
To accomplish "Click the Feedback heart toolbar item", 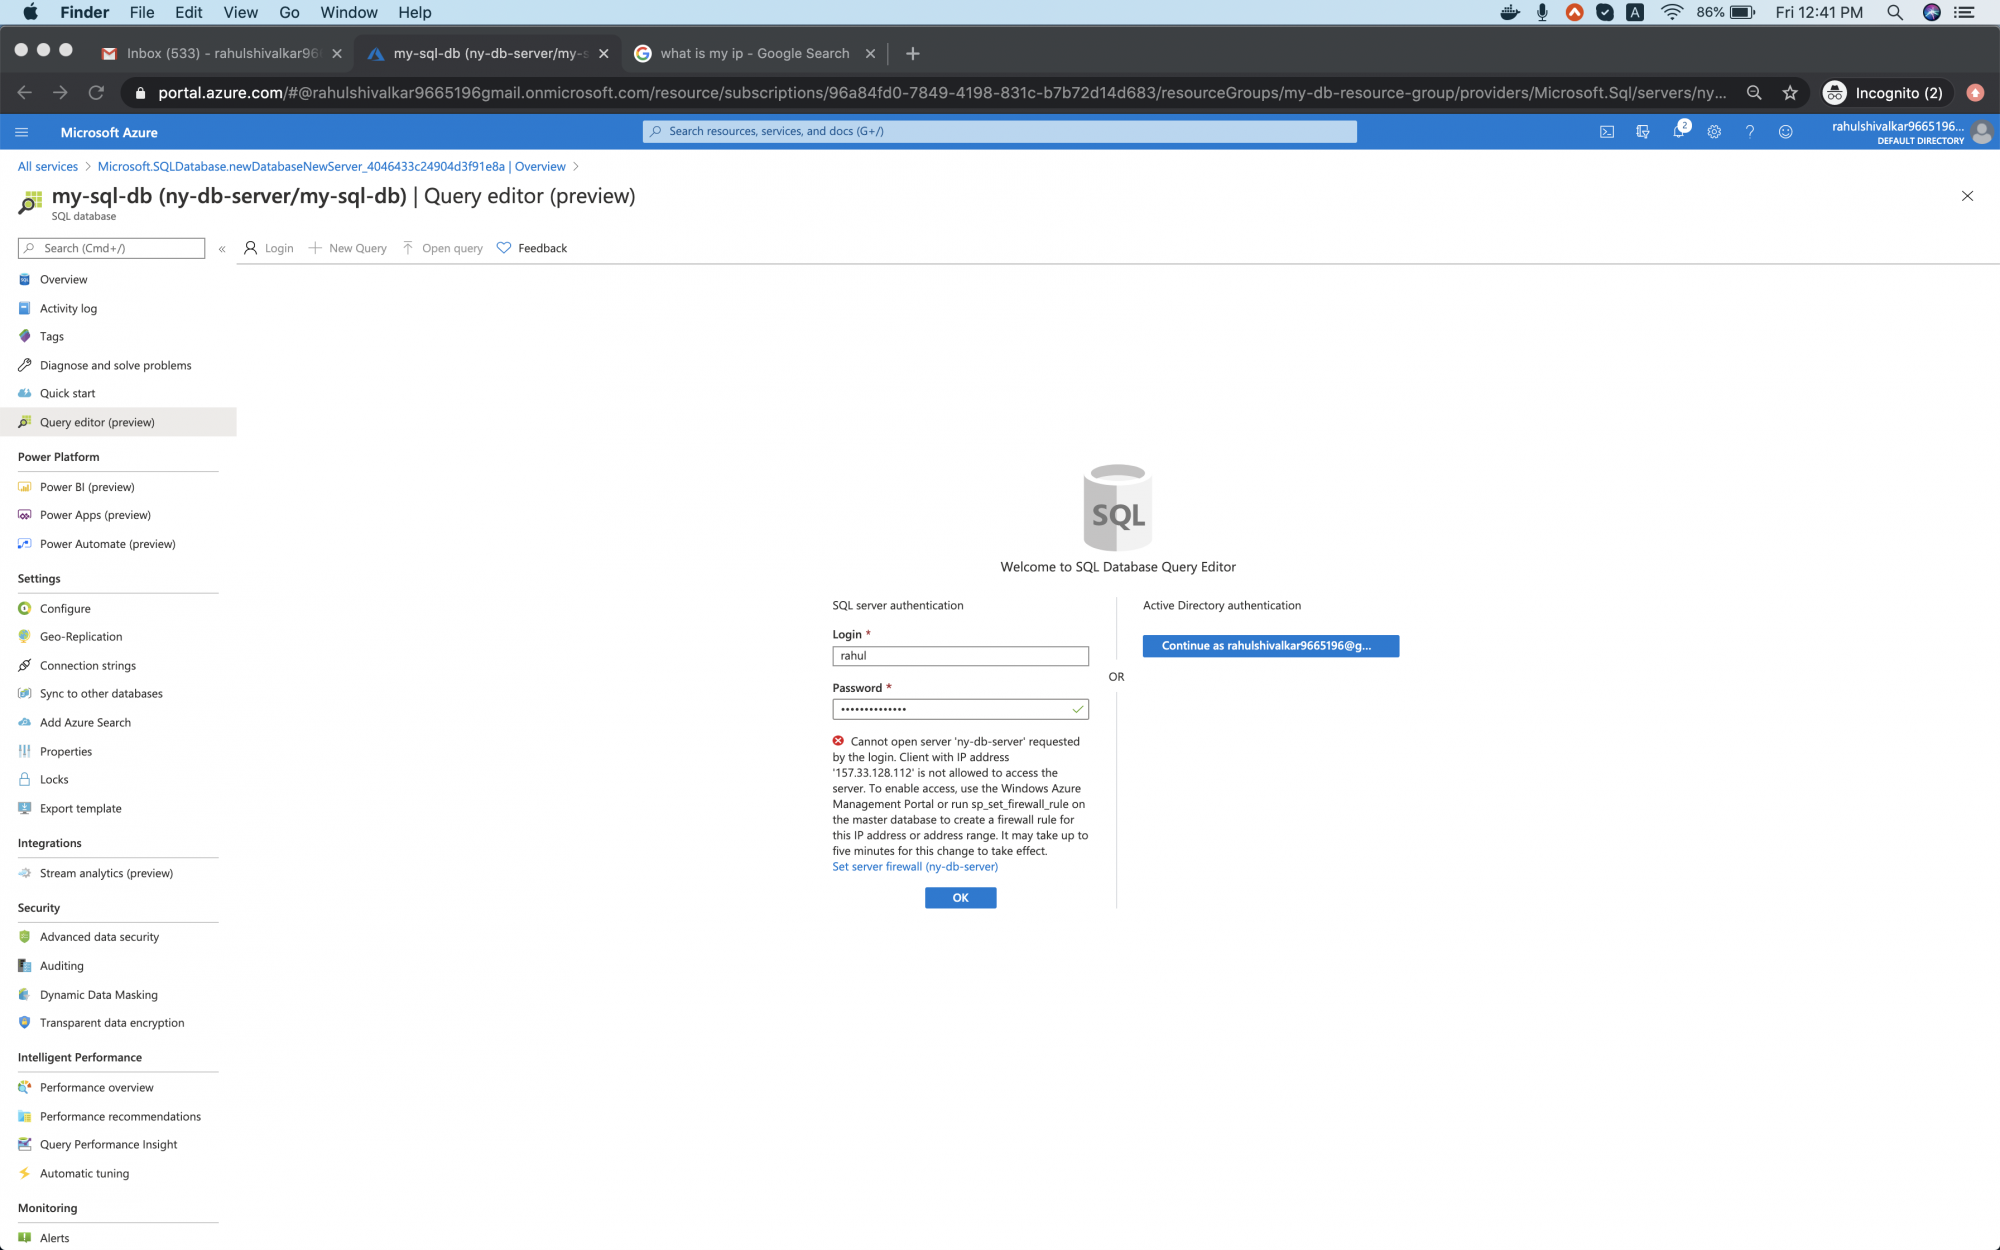I will coord(532,248).
